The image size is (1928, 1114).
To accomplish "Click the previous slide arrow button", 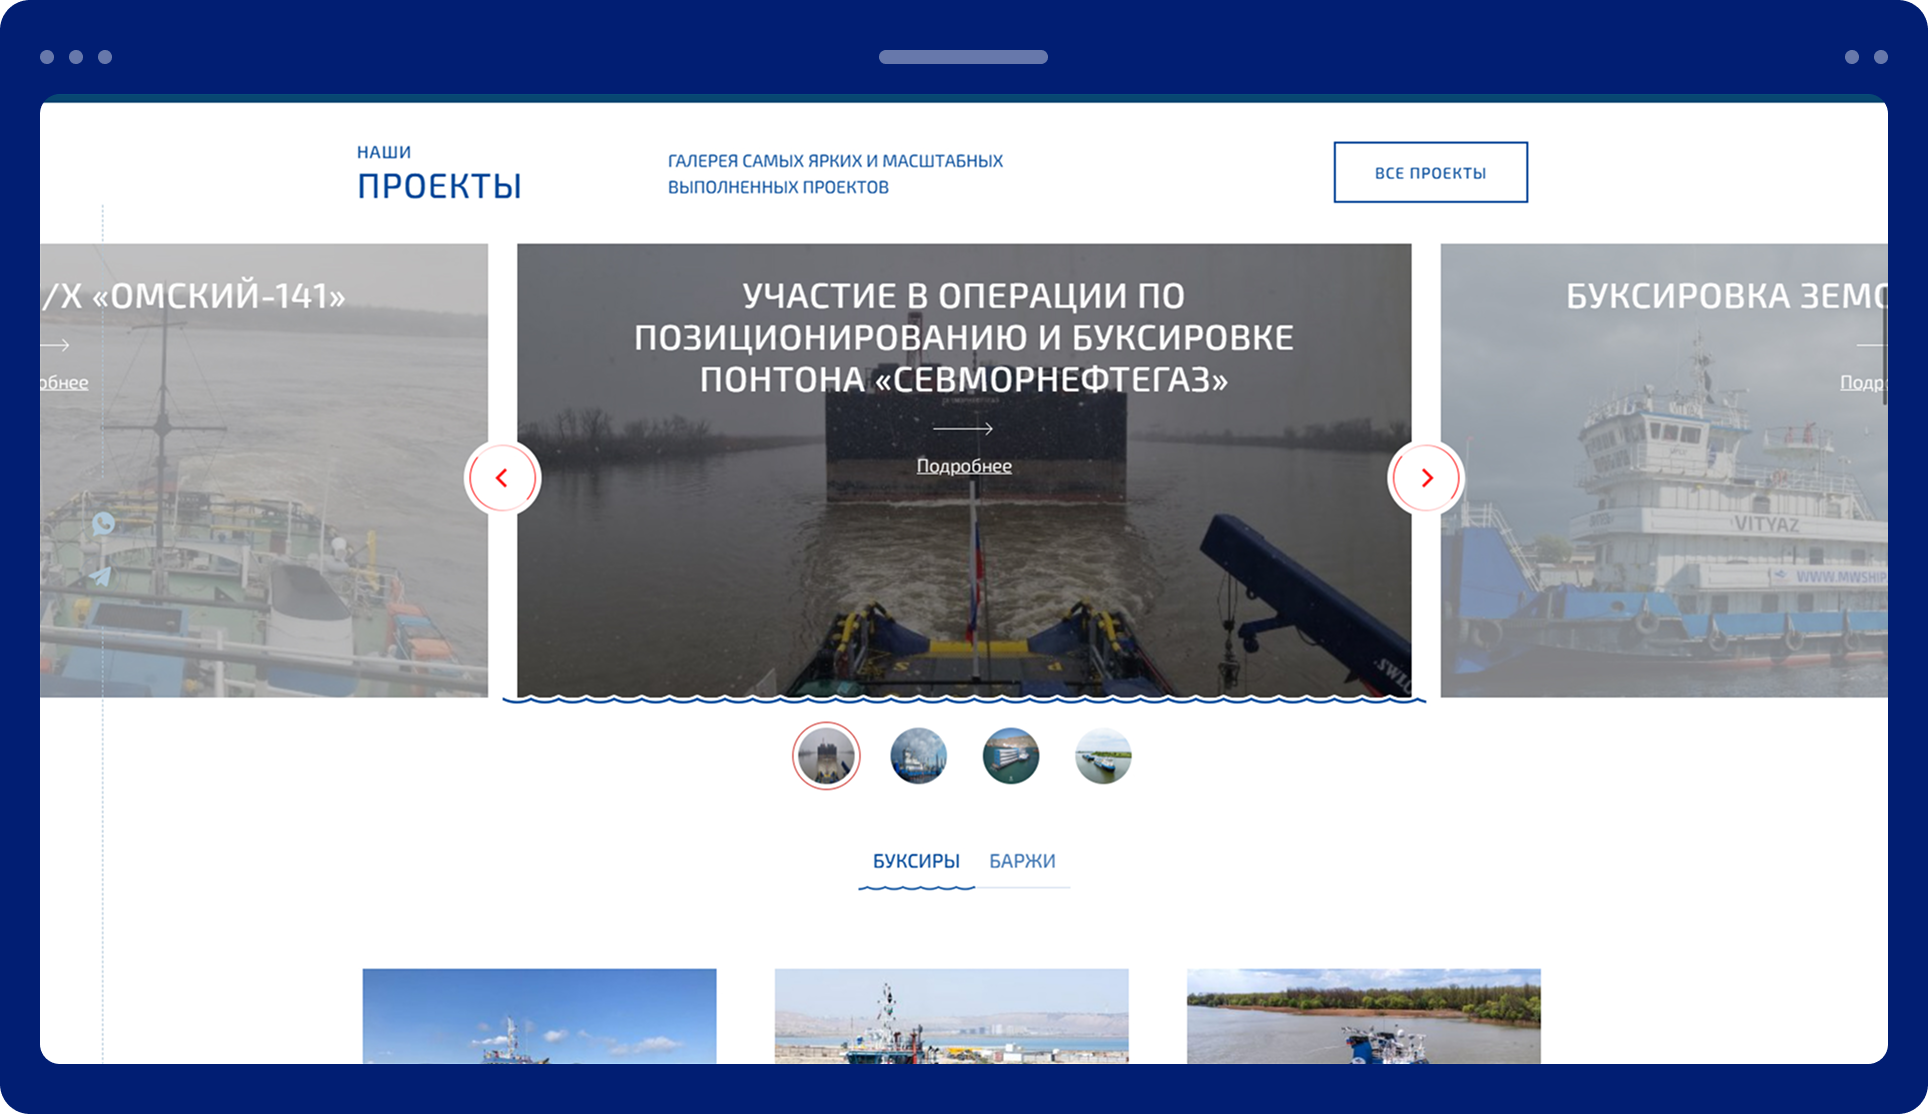I will coord(502,479).
